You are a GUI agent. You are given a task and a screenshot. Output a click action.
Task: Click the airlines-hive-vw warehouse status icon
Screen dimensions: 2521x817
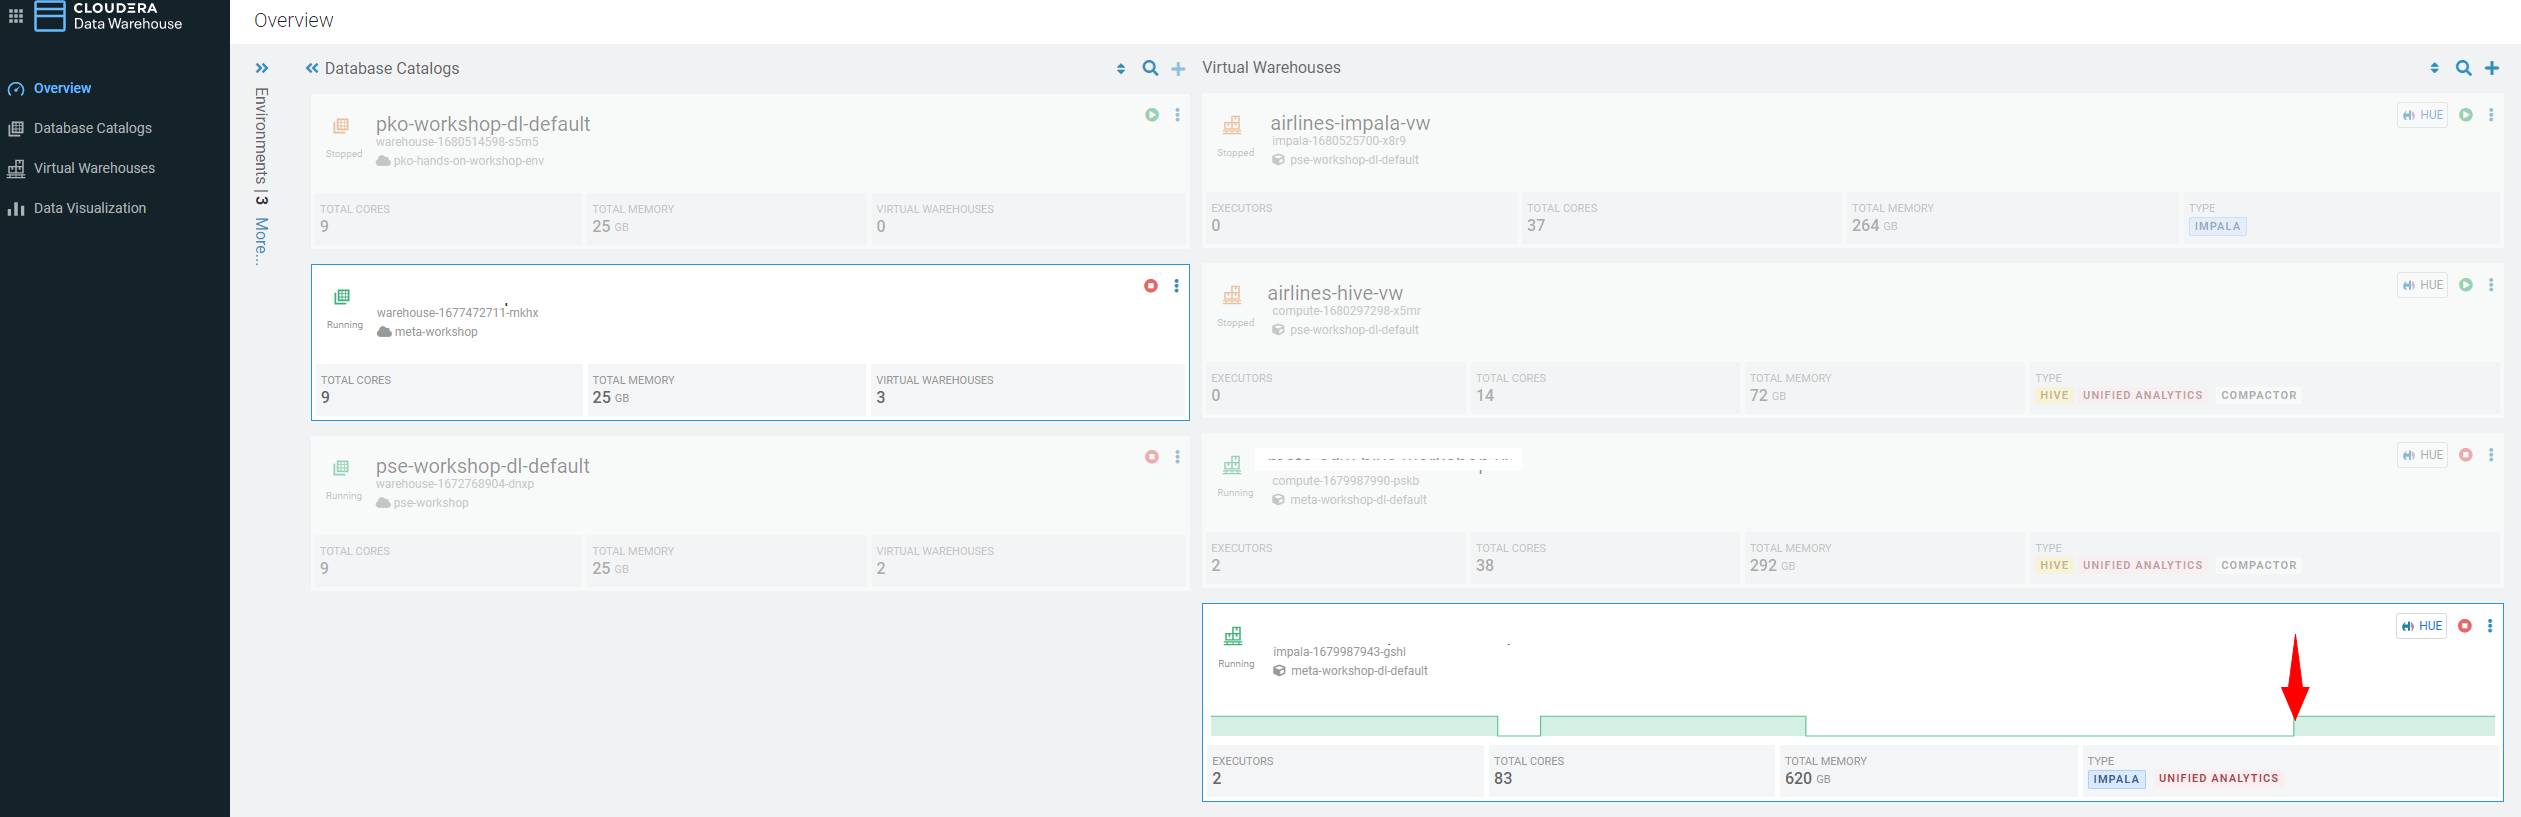tap(1232, 295)
